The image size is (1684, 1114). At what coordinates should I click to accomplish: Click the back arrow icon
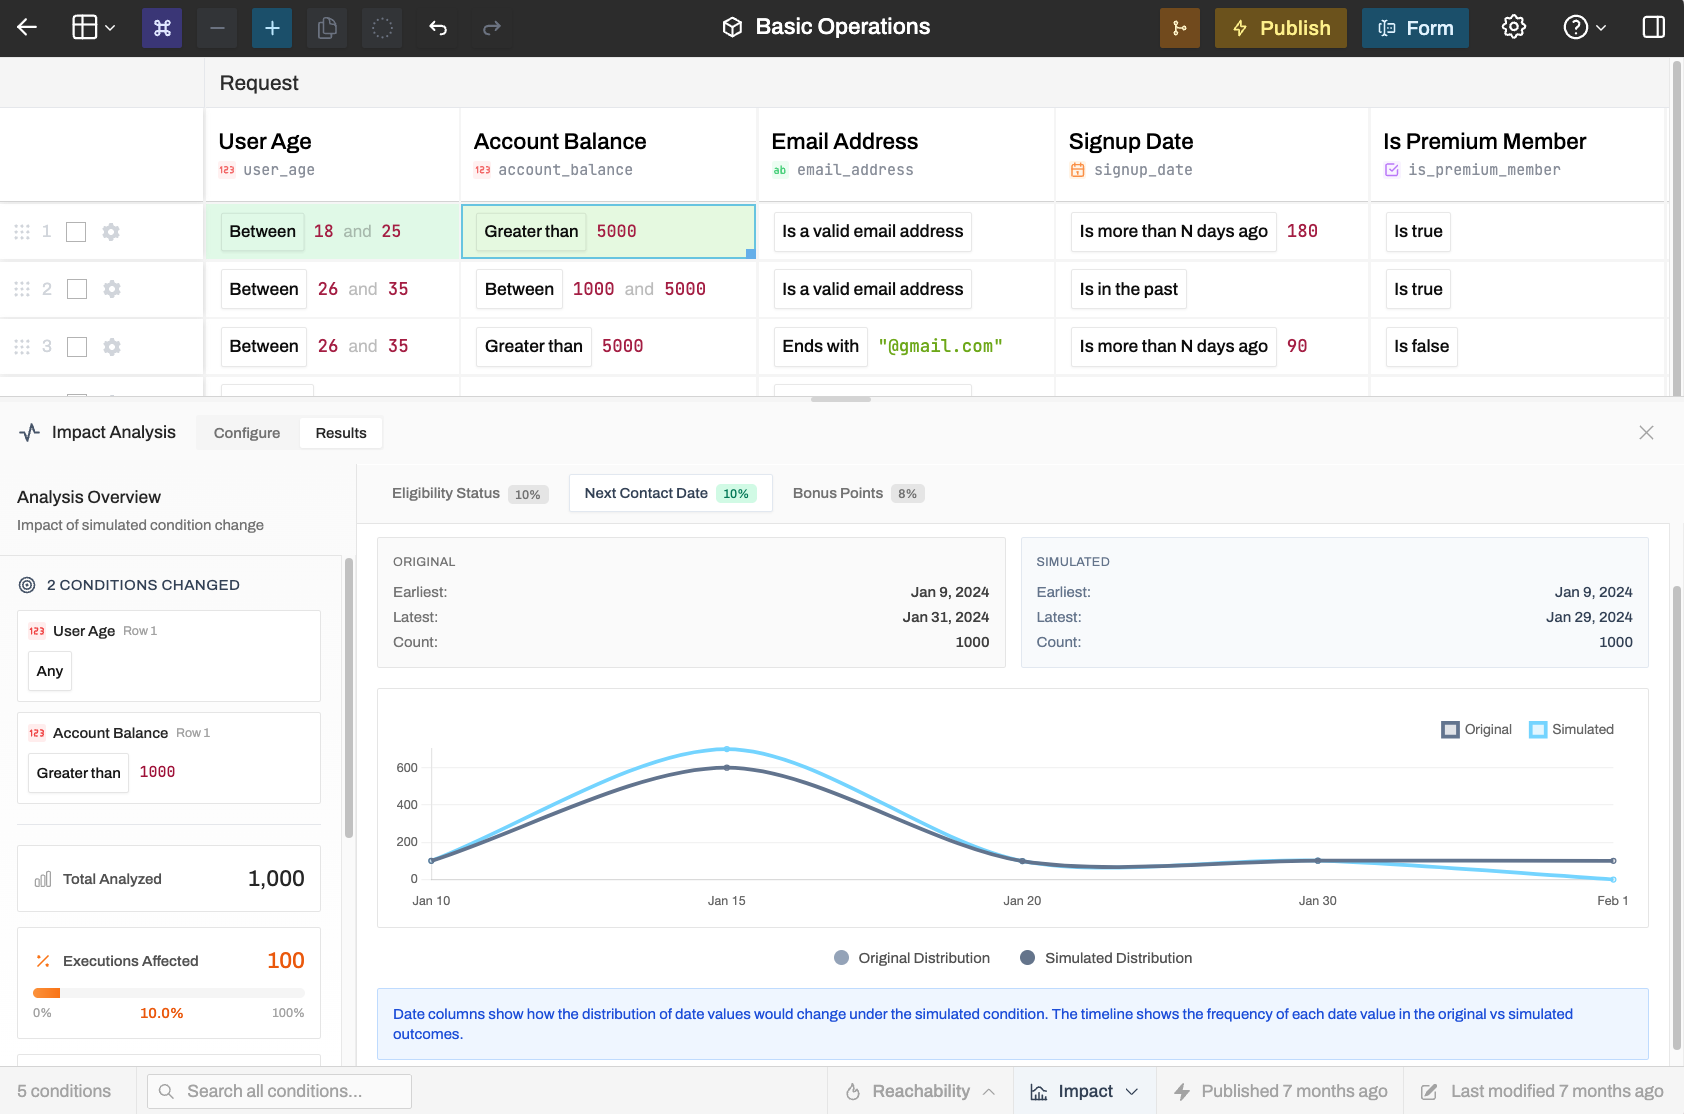click(x=27, y=28)
